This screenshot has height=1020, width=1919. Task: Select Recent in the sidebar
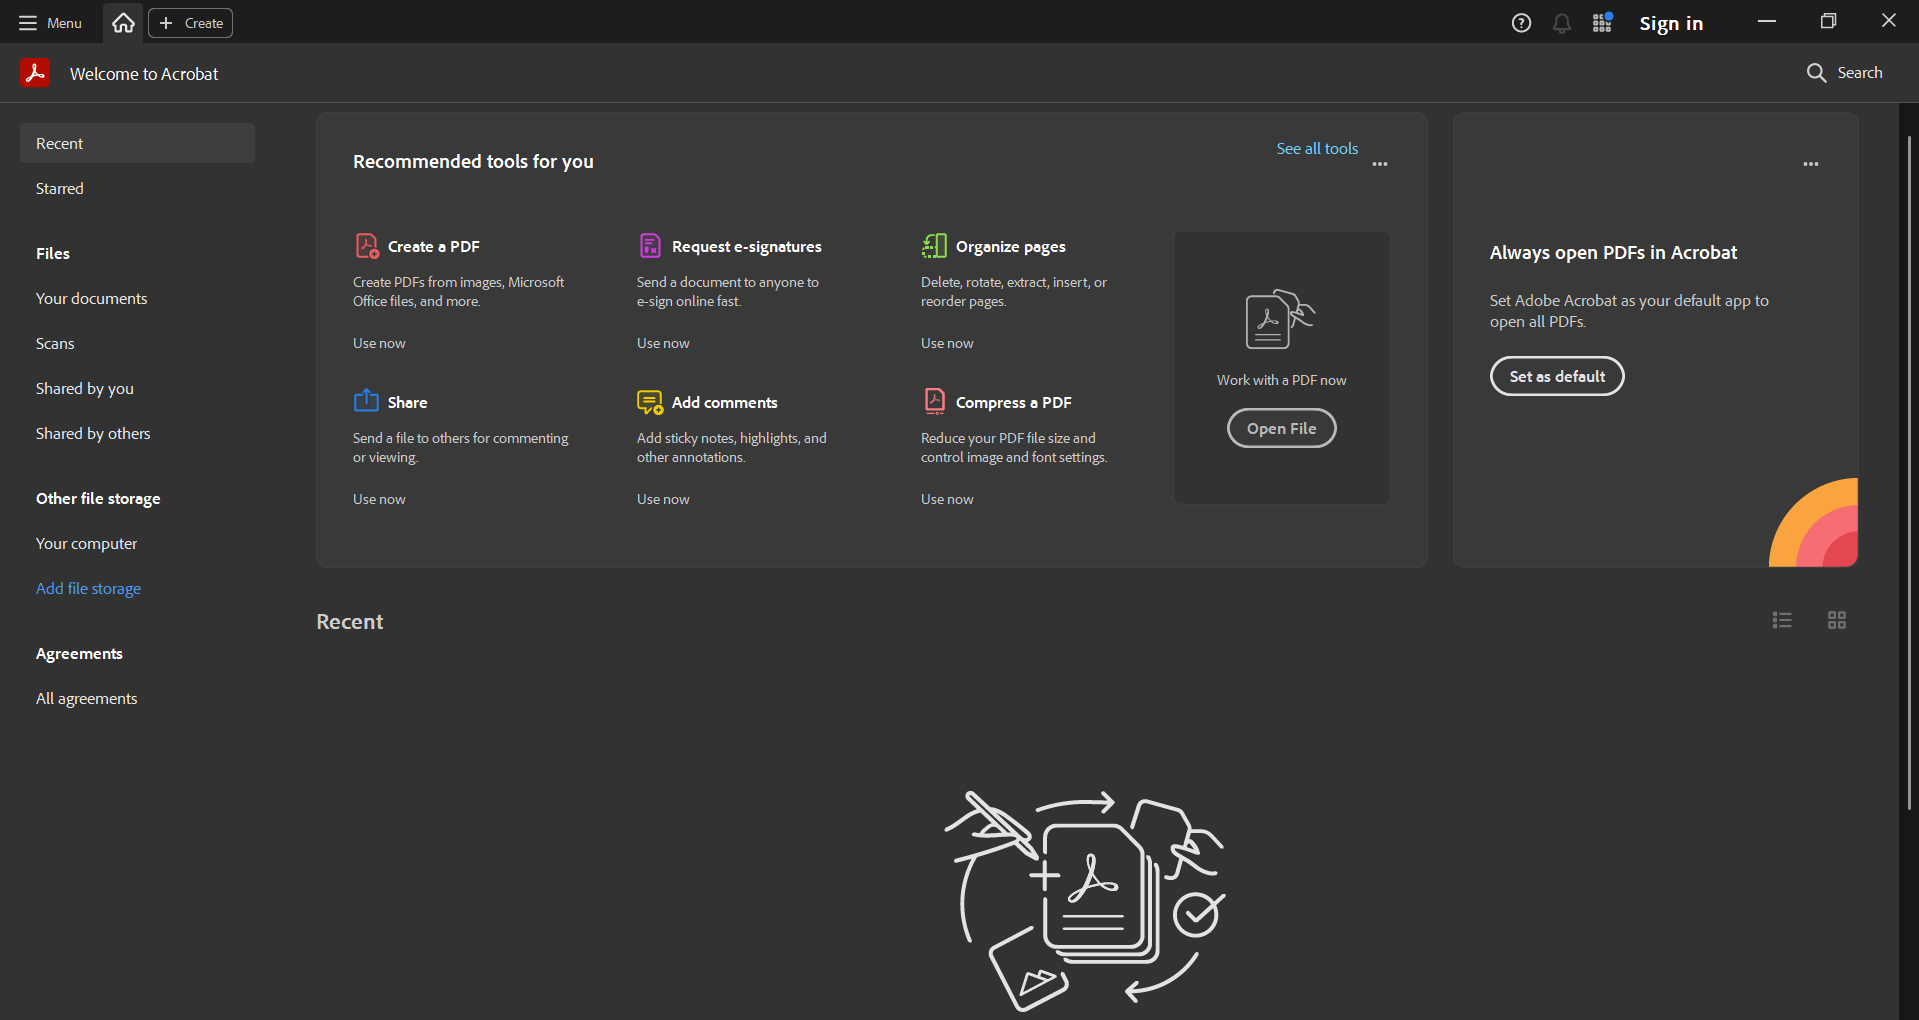click(x=137, y=143)
